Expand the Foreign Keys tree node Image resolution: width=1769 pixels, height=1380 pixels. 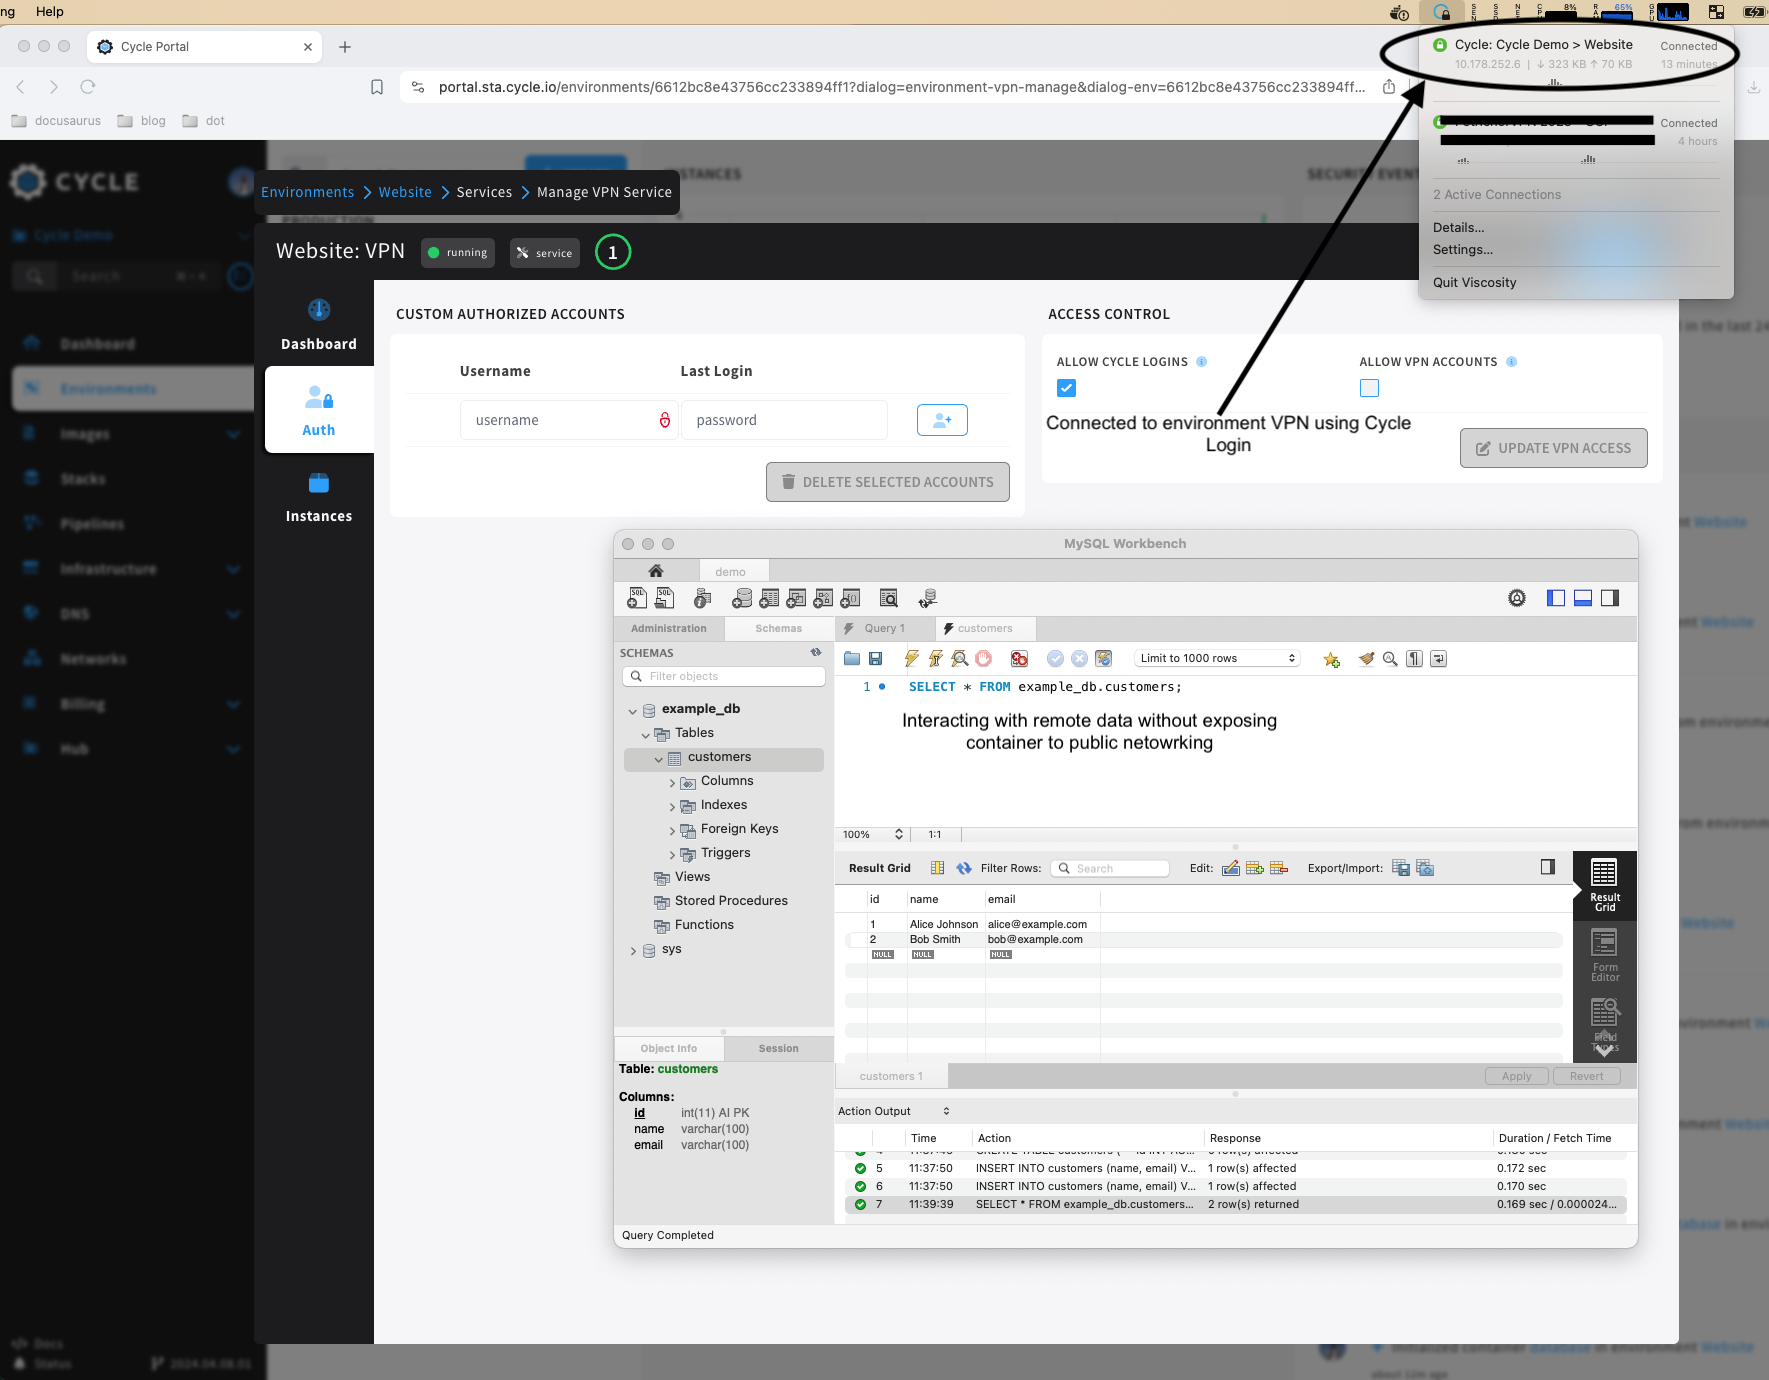coord(672,831)
